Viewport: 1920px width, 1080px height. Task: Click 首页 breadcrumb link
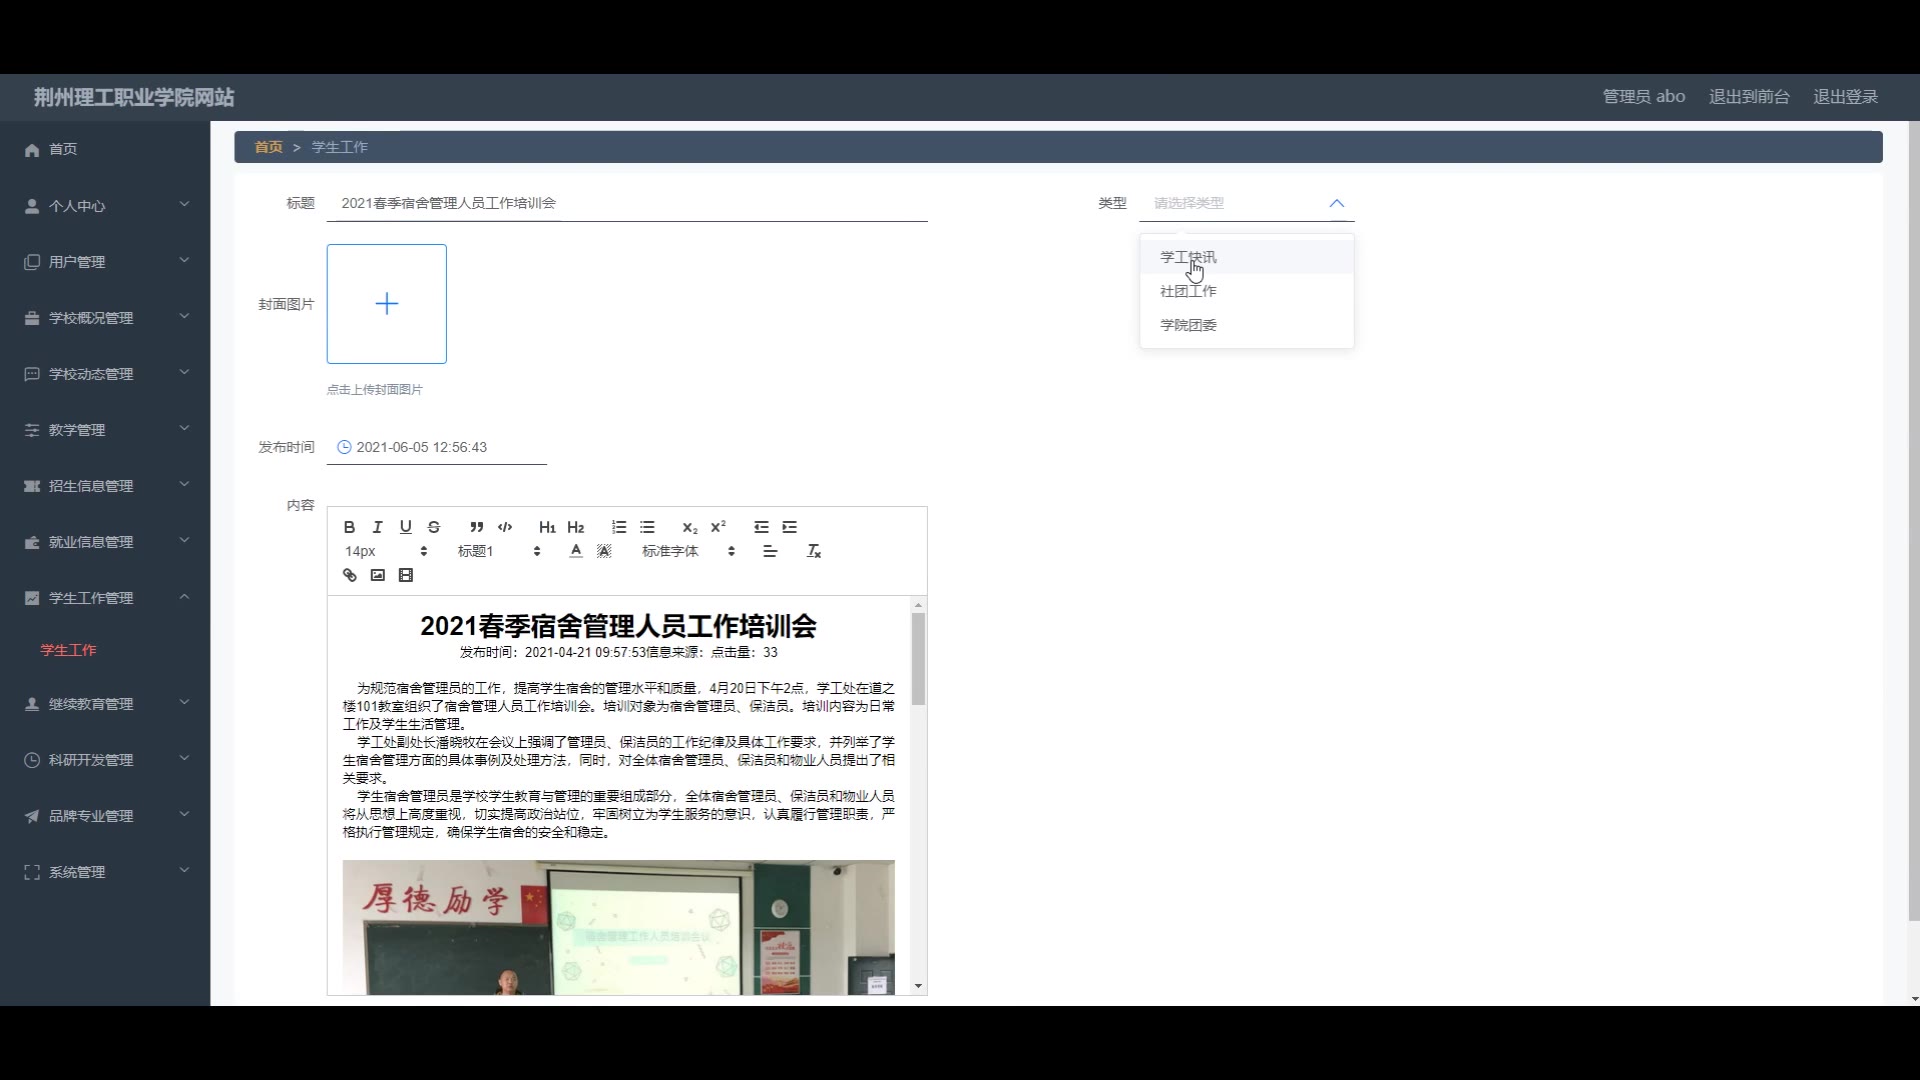click(x=268, y=147)
